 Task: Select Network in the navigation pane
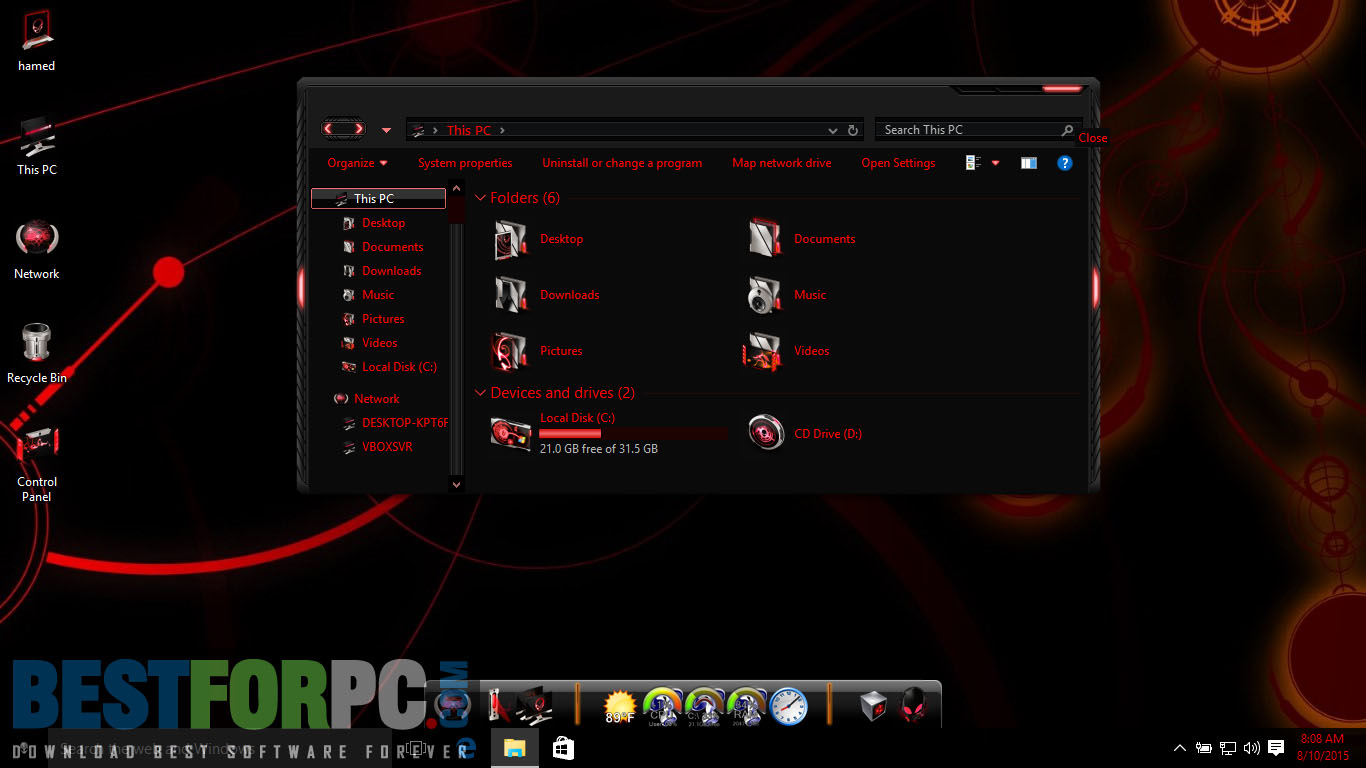pos(376,399)
